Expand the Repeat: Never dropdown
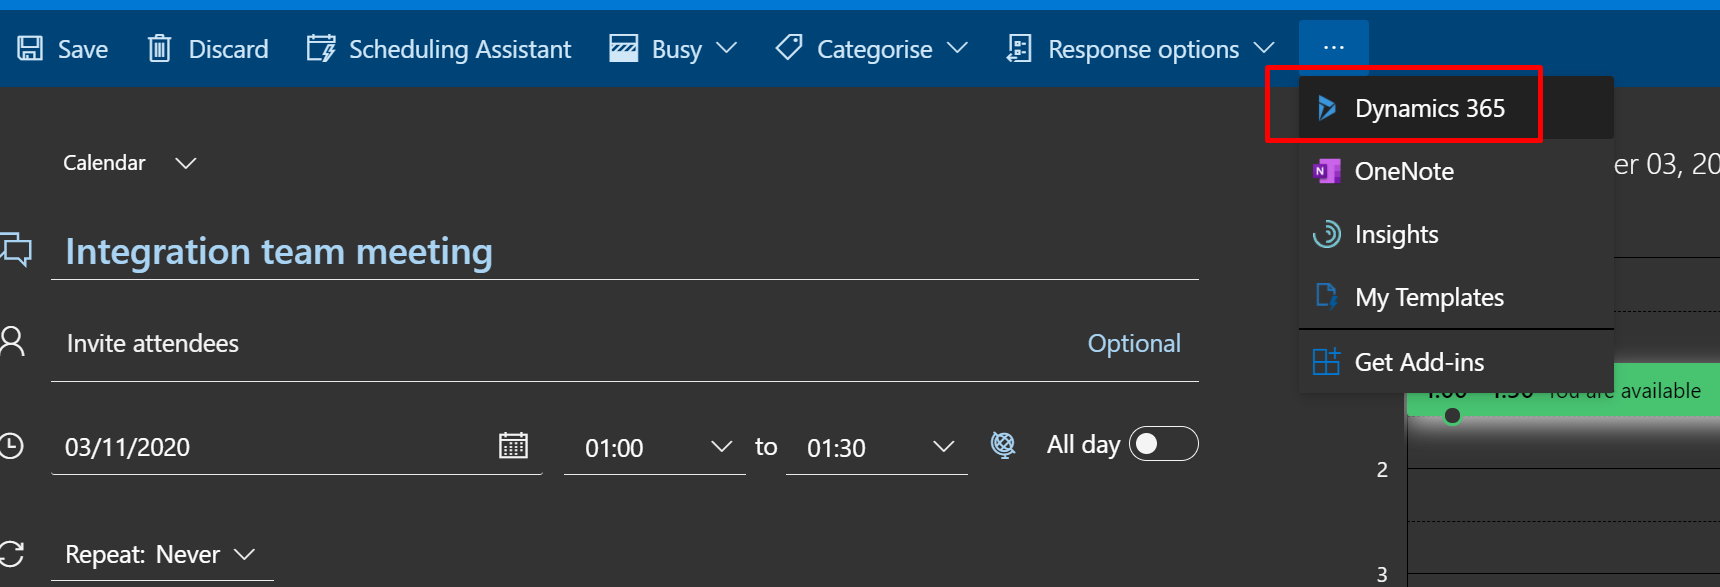The height and width of the screenshot is (587, 1720). click(246, 554)
